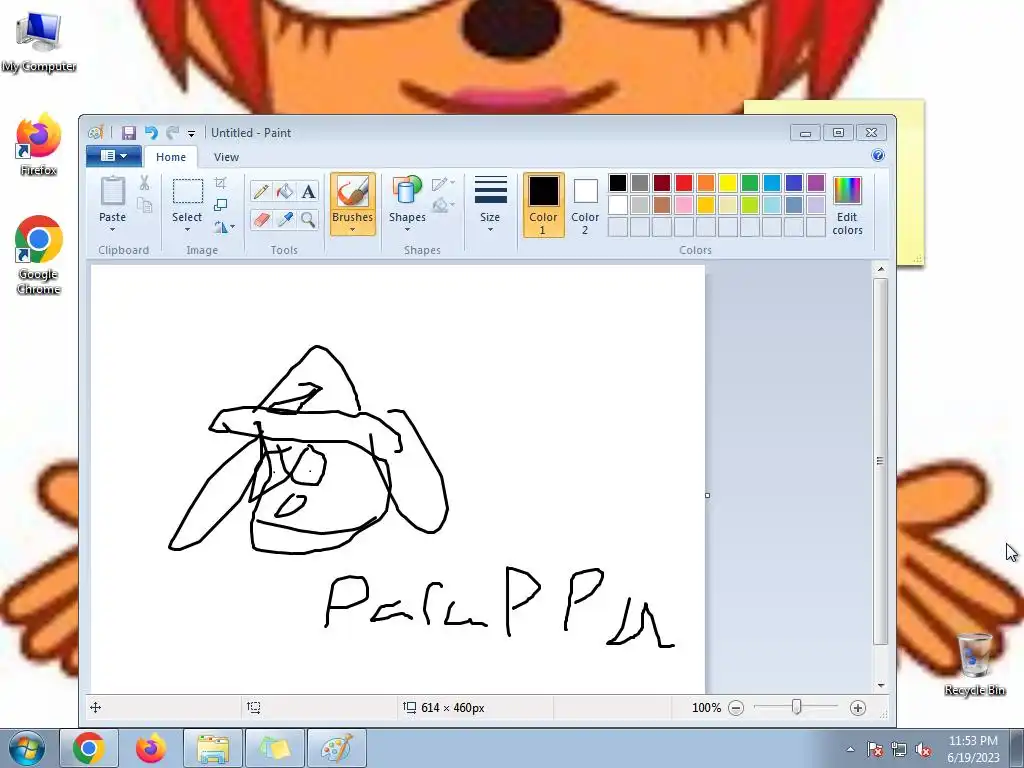
Task: Activate Color 2 background selector
Action: point(584,205)
